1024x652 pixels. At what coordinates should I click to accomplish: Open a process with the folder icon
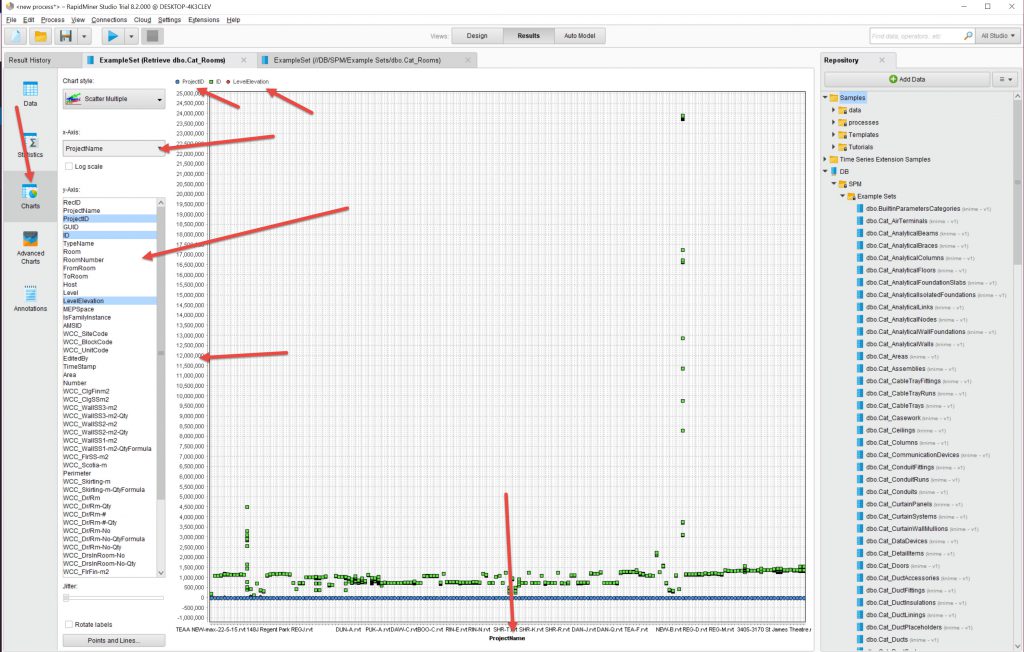[x=41, y=36]
